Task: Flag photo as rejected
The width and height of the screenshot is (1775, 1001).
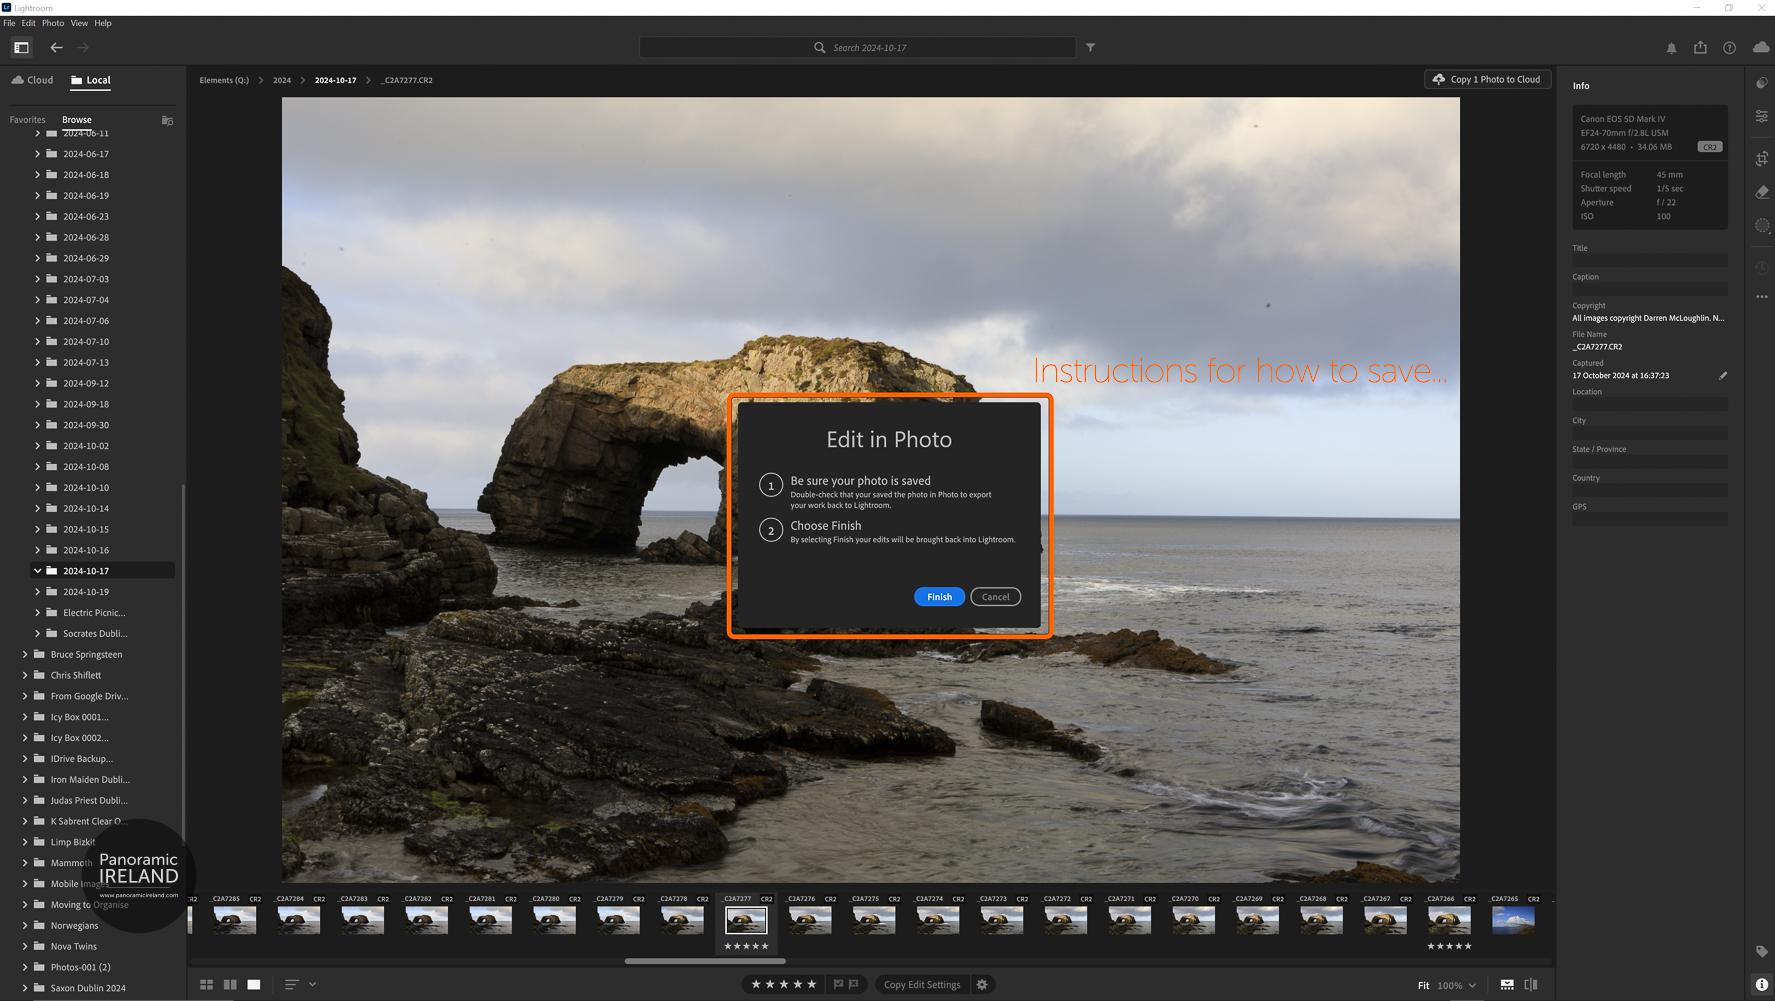Action: coord(853,985)
